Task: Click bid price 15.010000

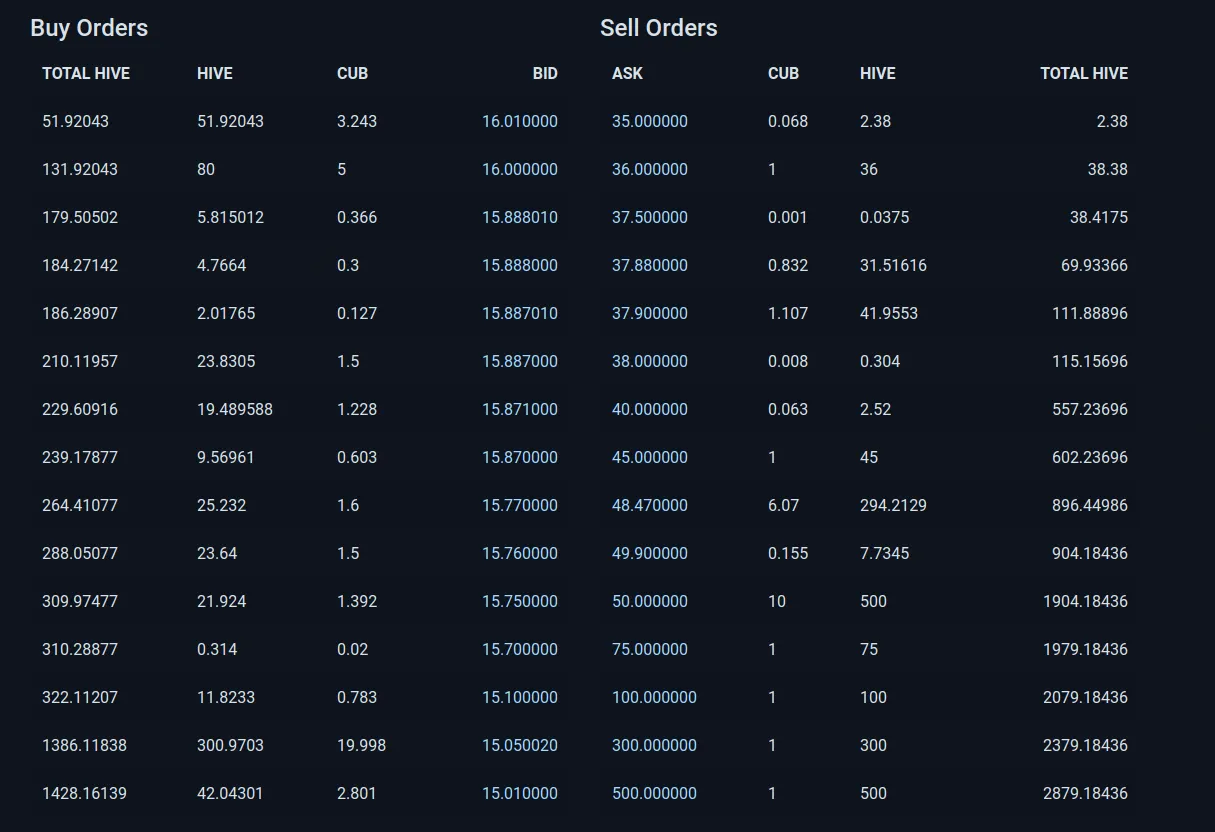Action: pyautogui.click(x=520, y=793)
